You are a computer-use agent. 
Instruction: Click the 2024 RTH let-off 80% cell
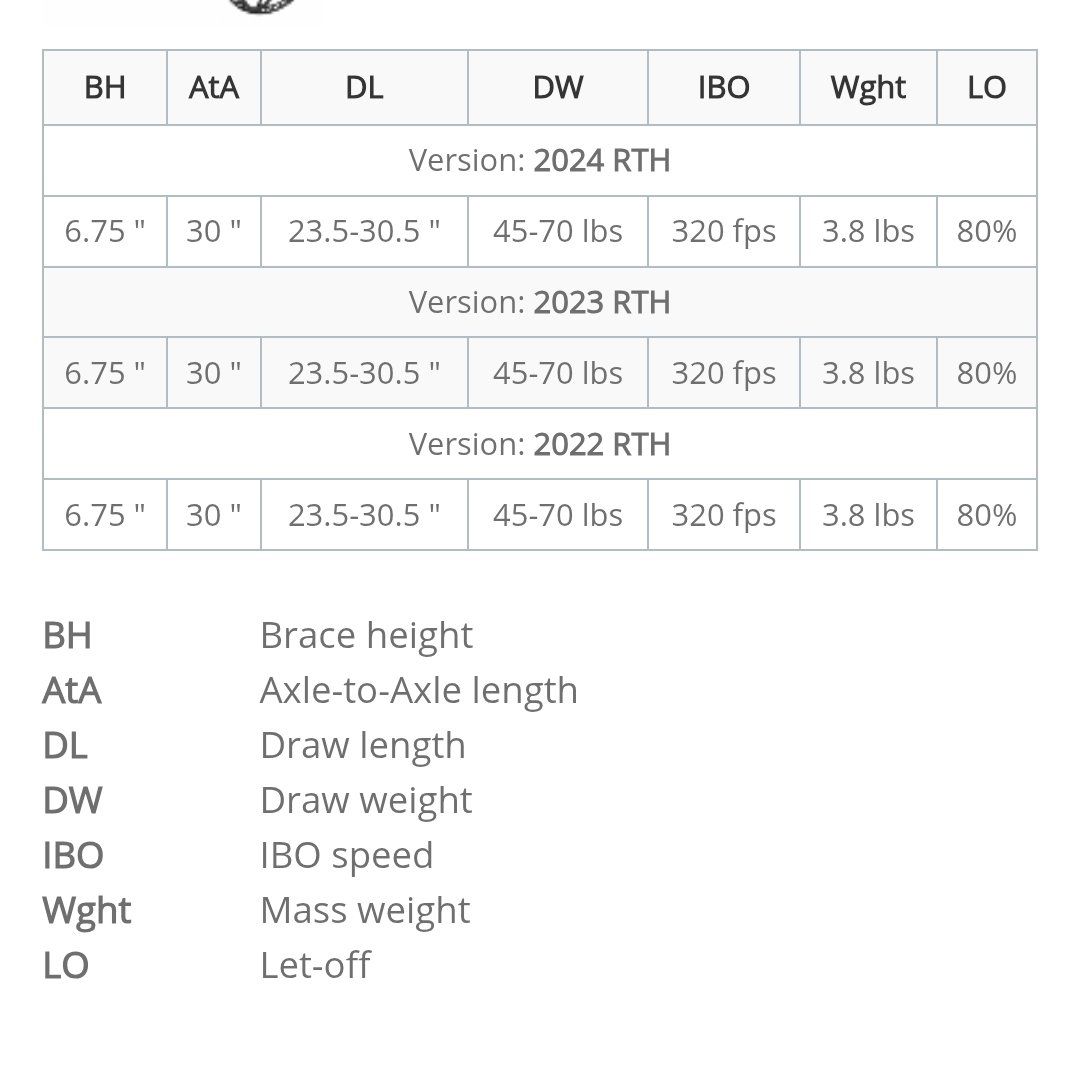click(987, 231)
